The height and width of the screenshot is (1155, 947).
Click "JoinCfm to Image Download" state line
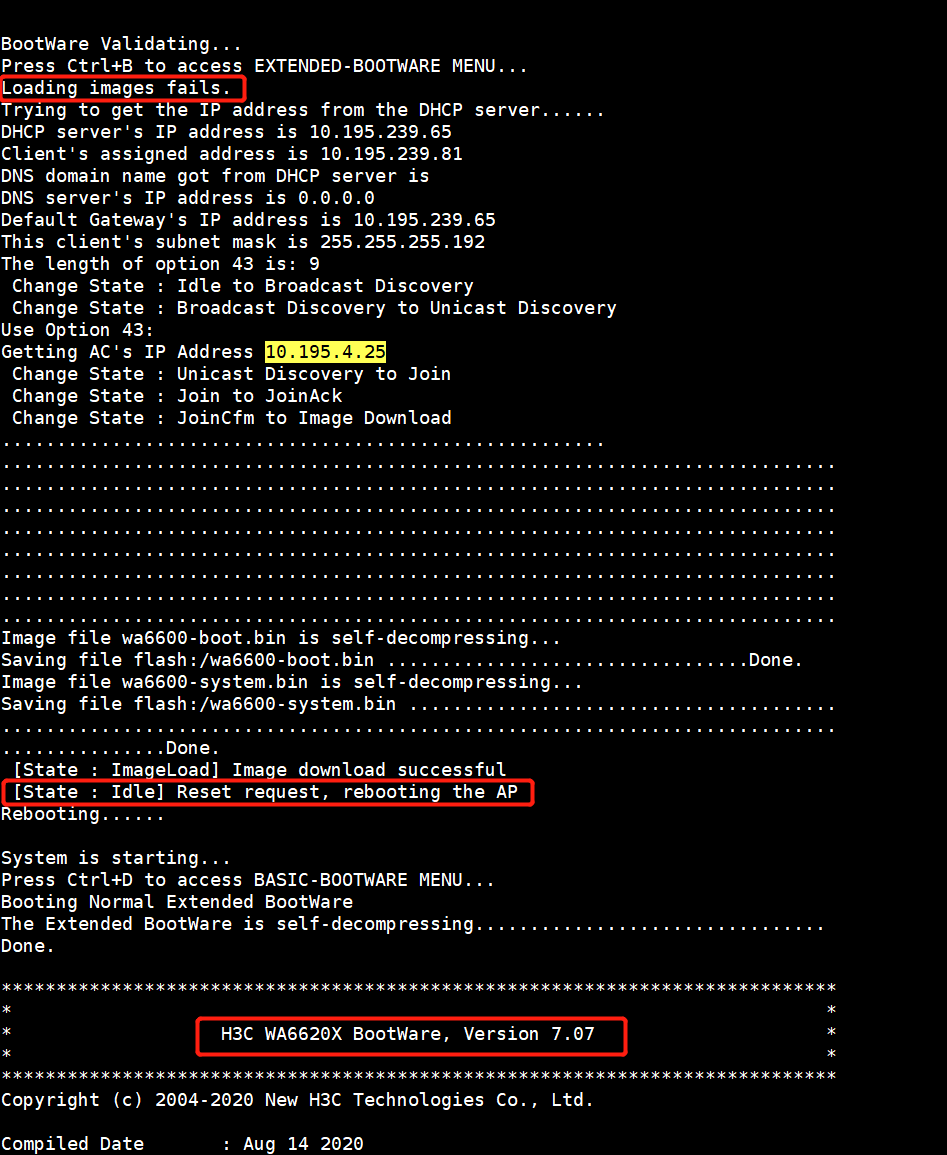click(231, 418)
